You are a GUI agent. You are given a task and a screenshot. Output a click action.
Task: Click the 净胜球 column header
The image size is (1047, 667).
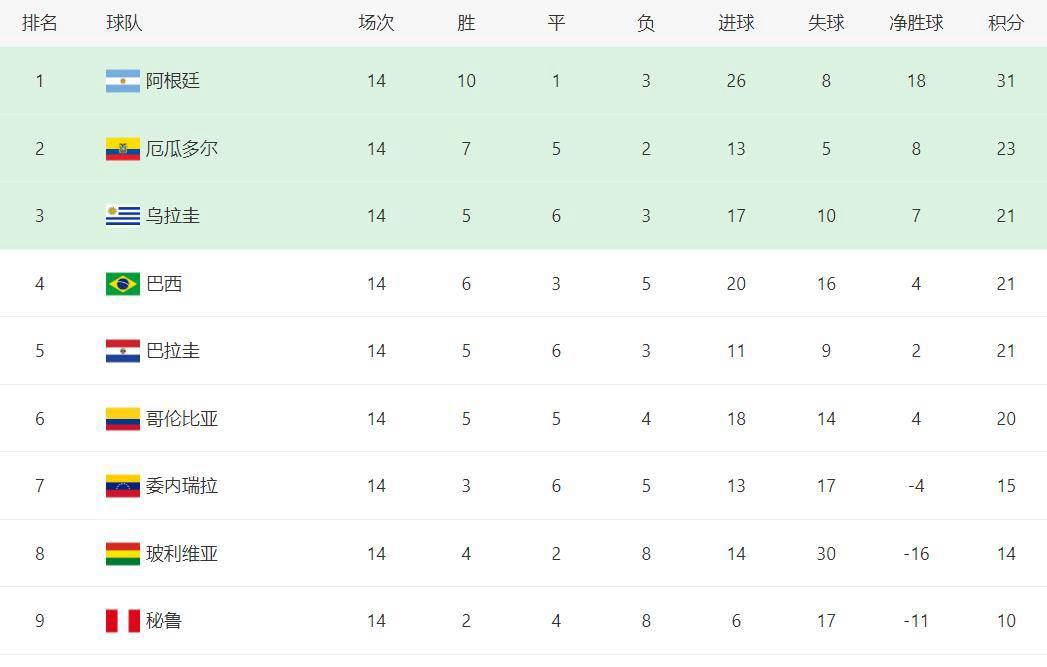(x=916, y=23)
